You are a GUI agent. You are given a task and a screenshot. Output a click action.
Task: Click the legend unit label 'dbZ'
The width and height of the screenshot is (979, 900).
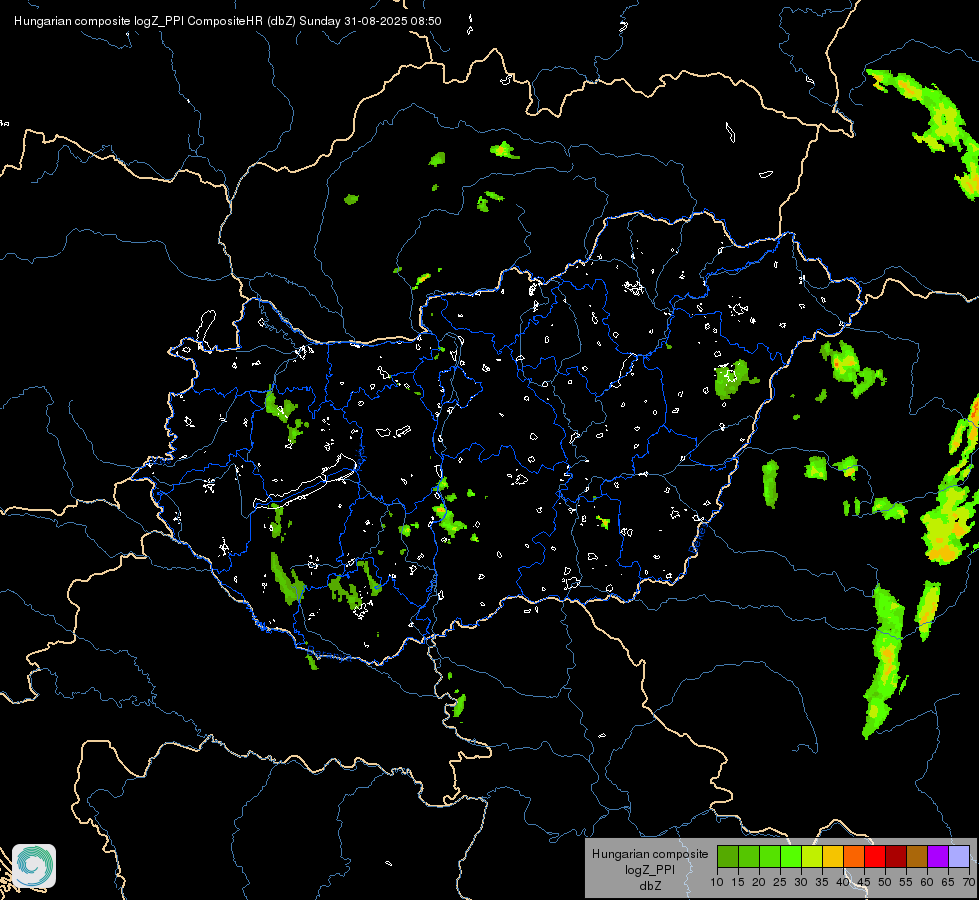[650, 886]
